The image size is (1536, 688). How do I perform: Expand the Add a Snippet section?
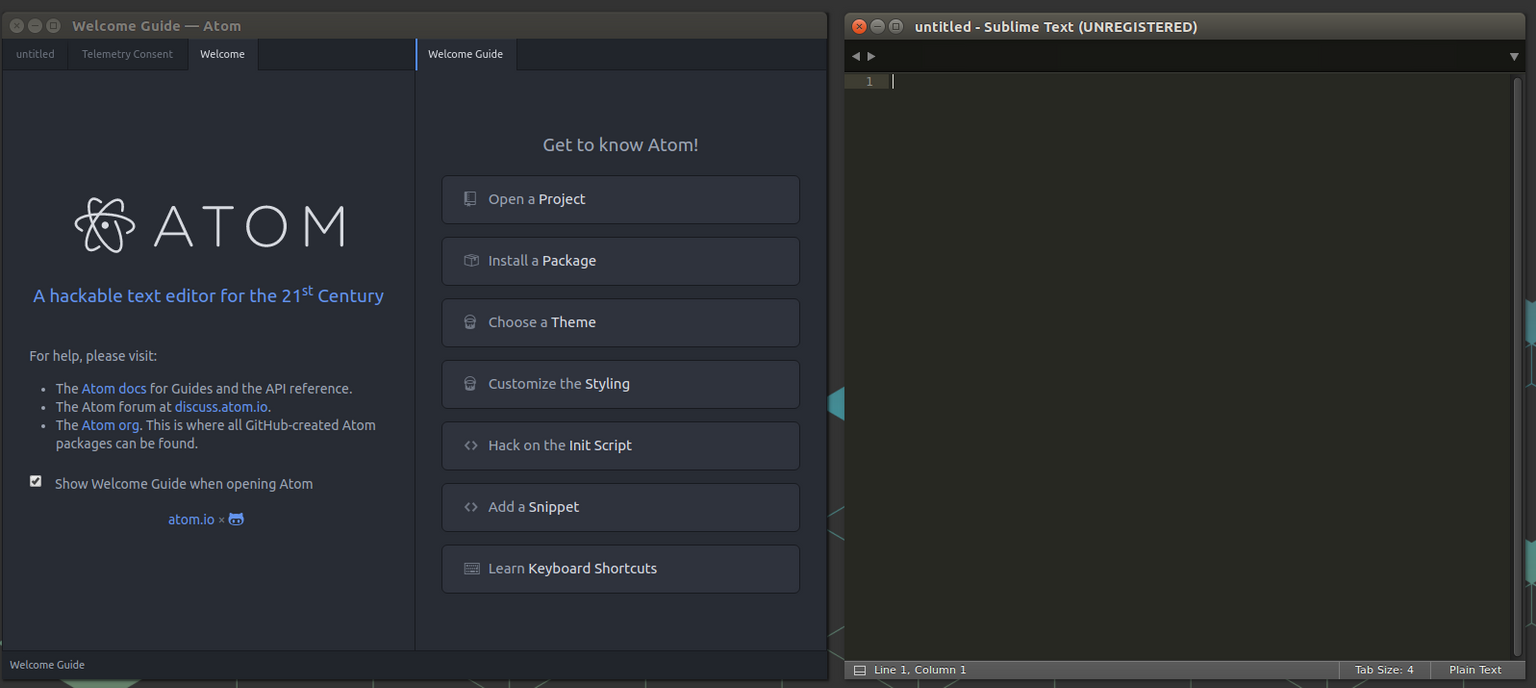(x=620, y=507)
